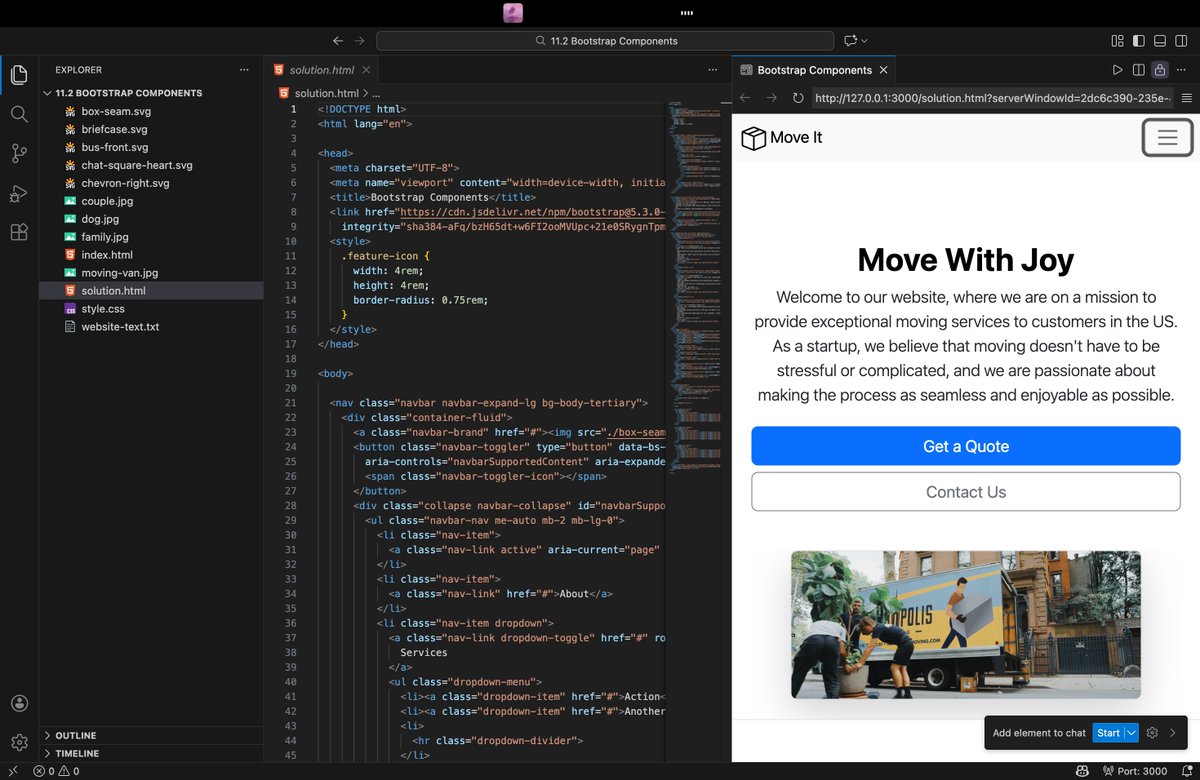Image resolution: width=1200 pixels, height=780 pixels.
Task: Open the Accounts menu icon
Action: point(19,704)
